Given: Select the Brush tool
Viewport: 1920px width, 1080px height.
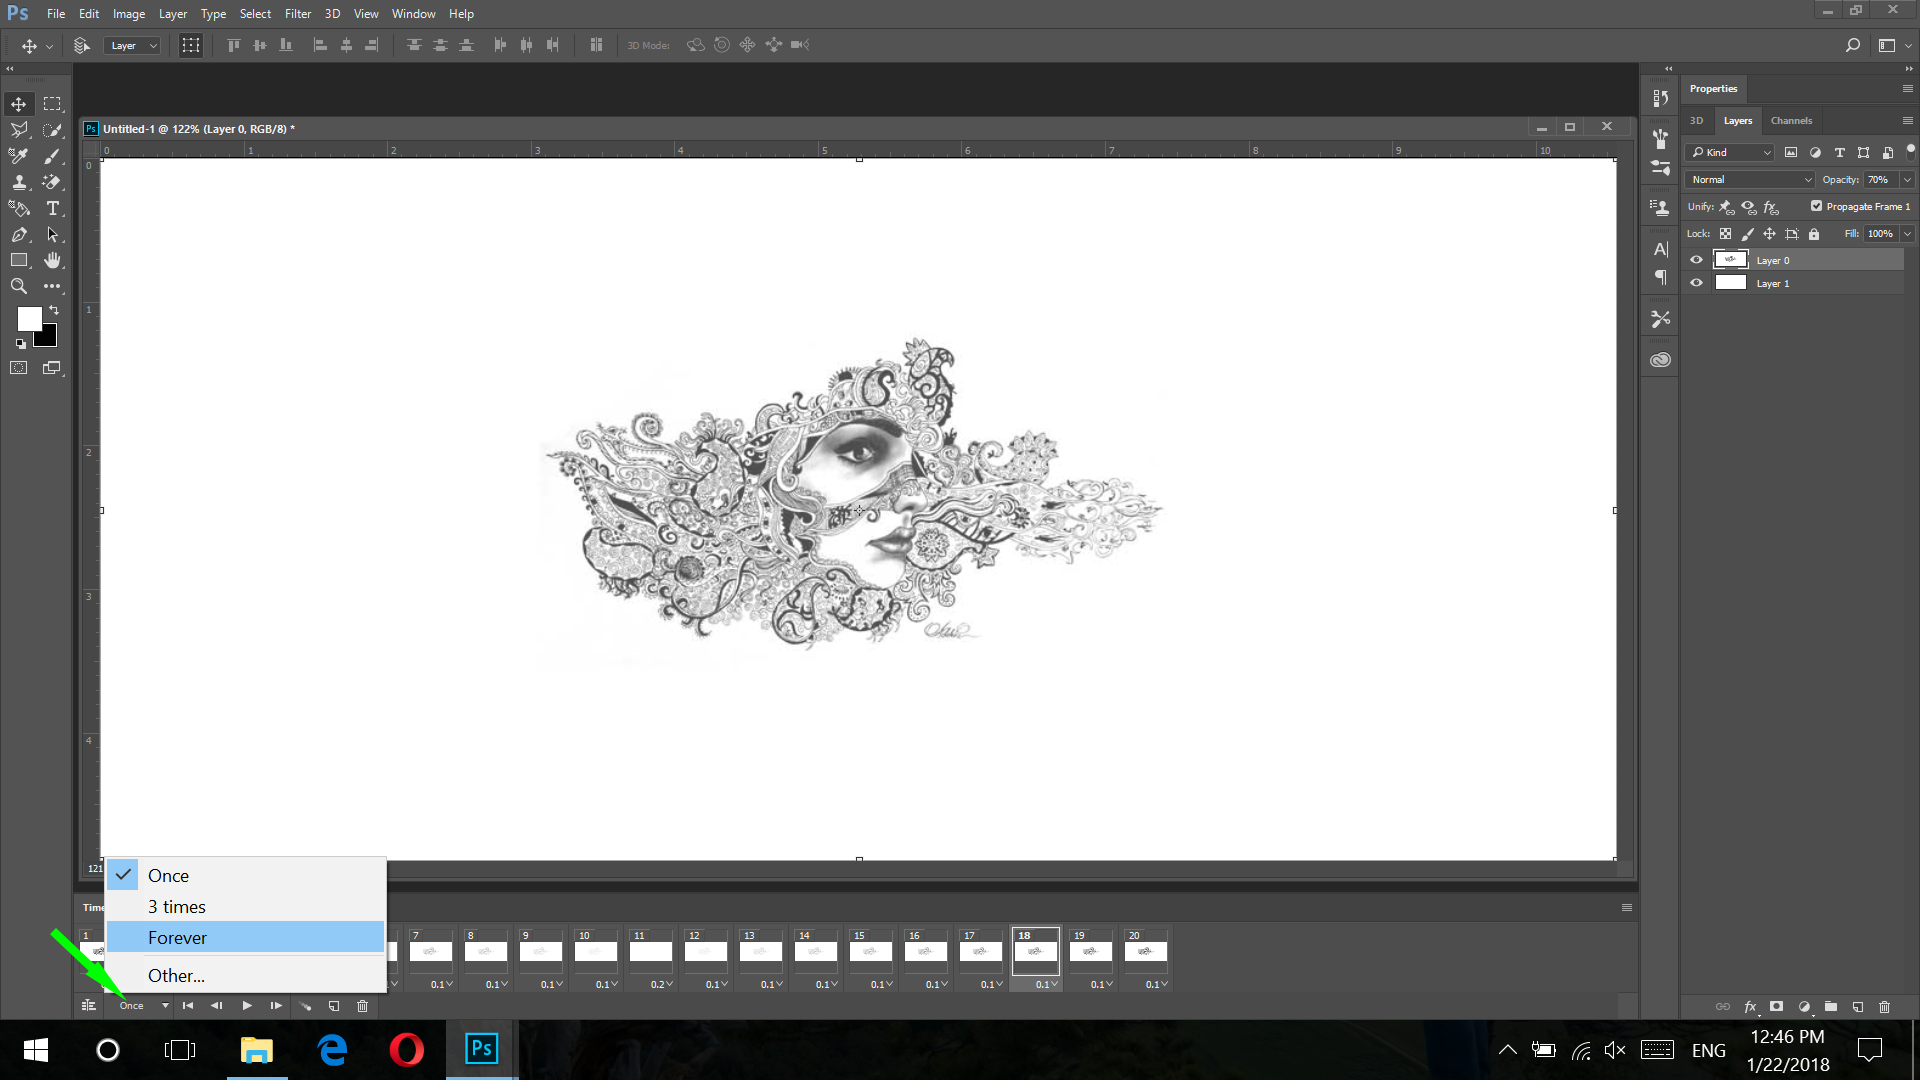Looking at the screenshot, I should coord(52,156).
